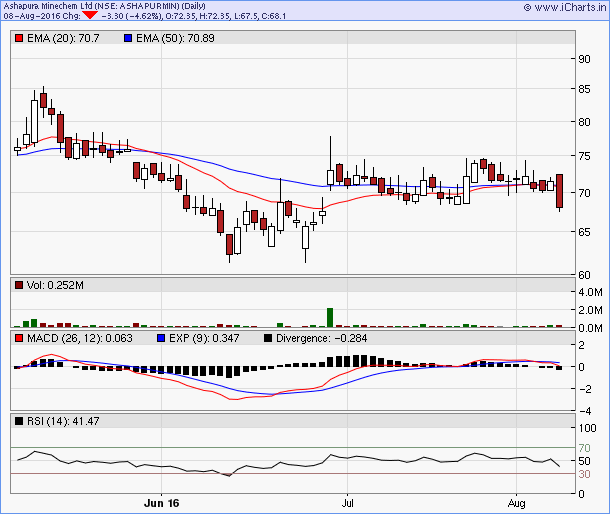This screenshot has width=610, height=514.
Task: Click the blue EMA (50) legend swatch
Action: coord(128,38)
